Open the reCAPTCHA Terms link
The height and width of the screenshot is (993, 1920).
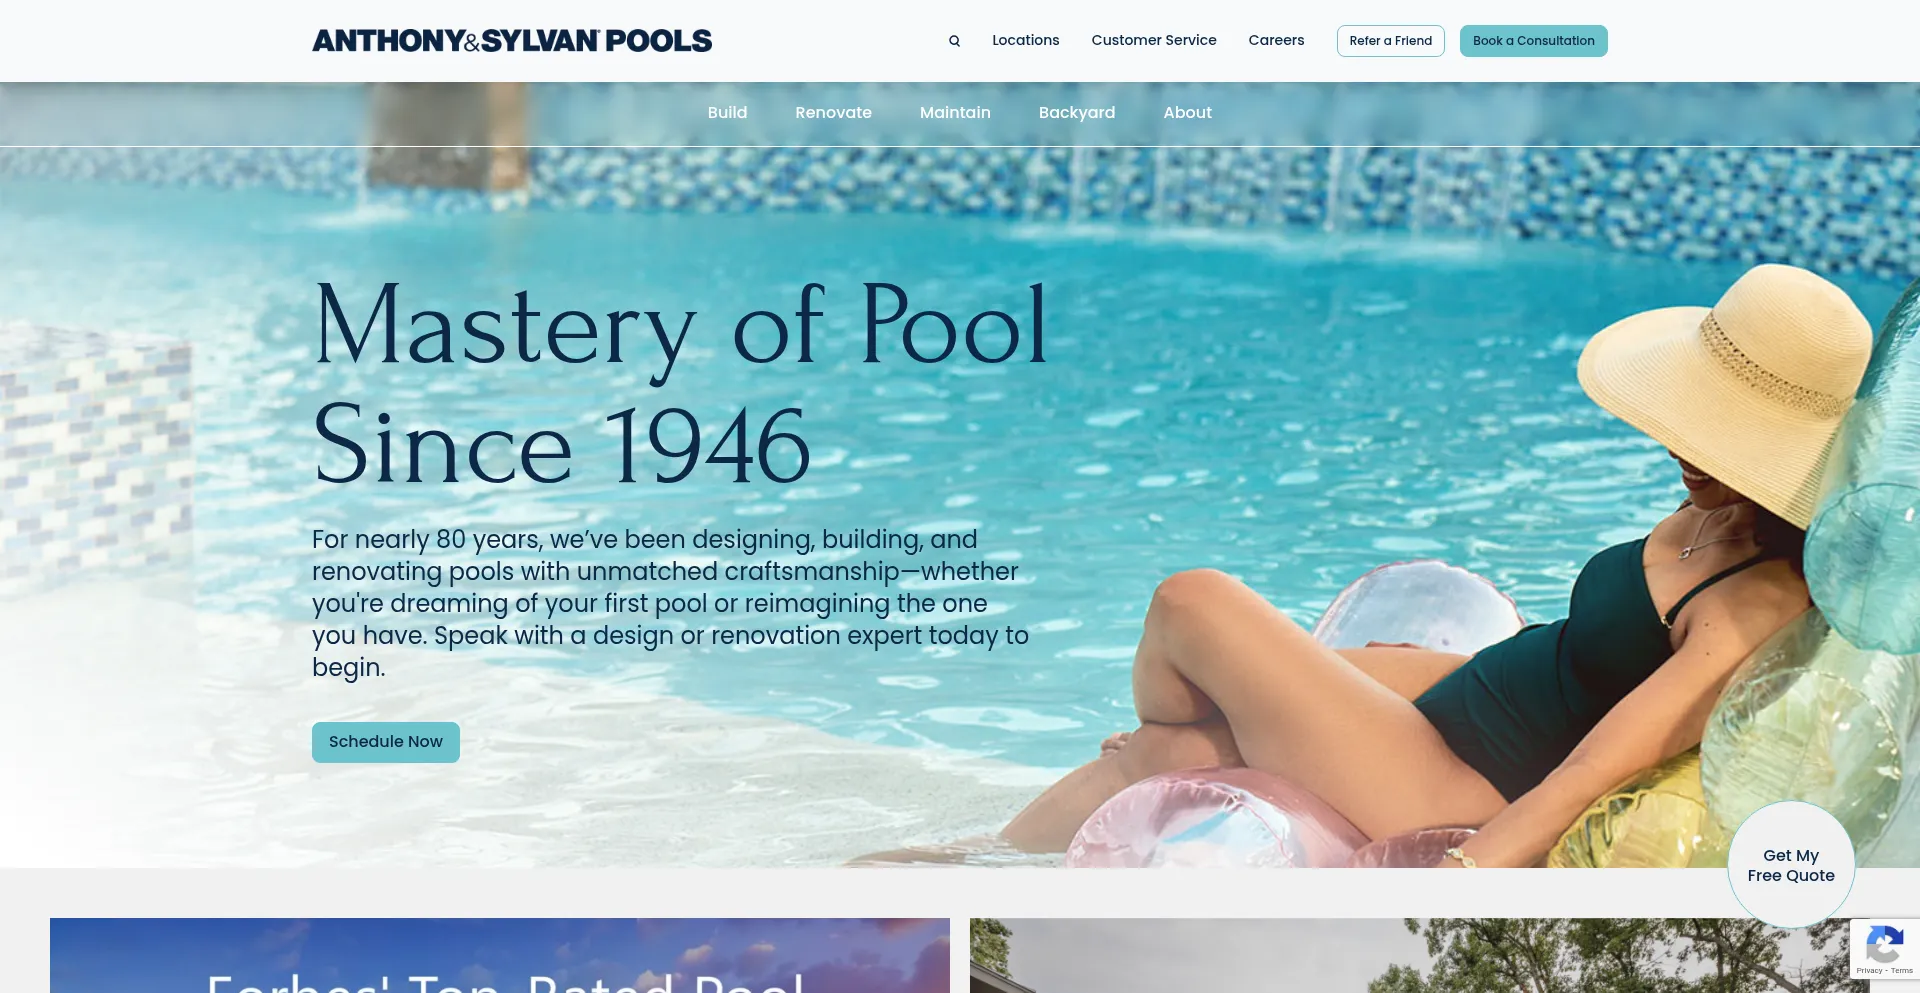1902,971
